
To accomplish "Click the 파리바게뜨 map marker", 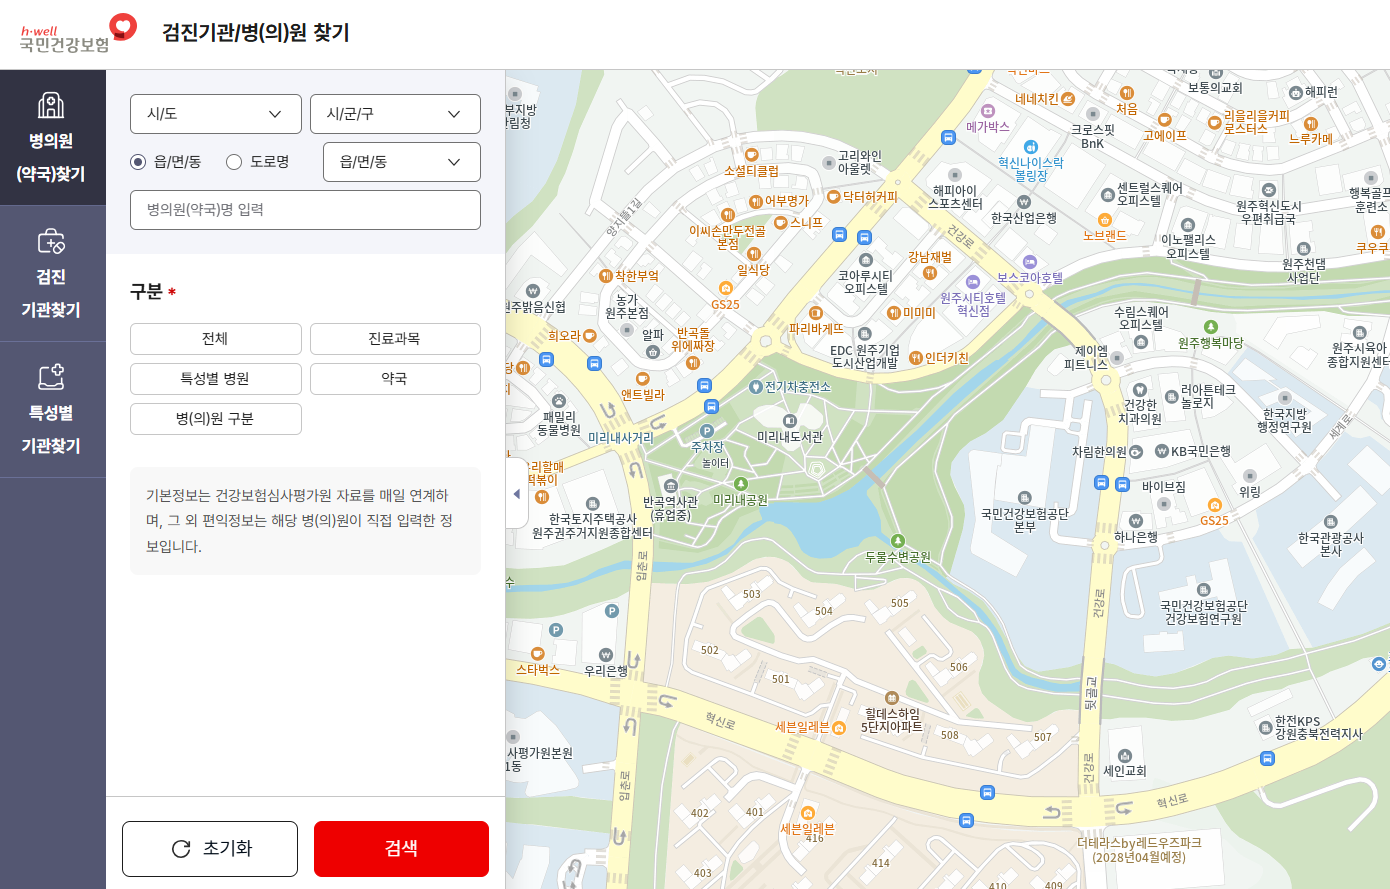I will tap(816, 314).
